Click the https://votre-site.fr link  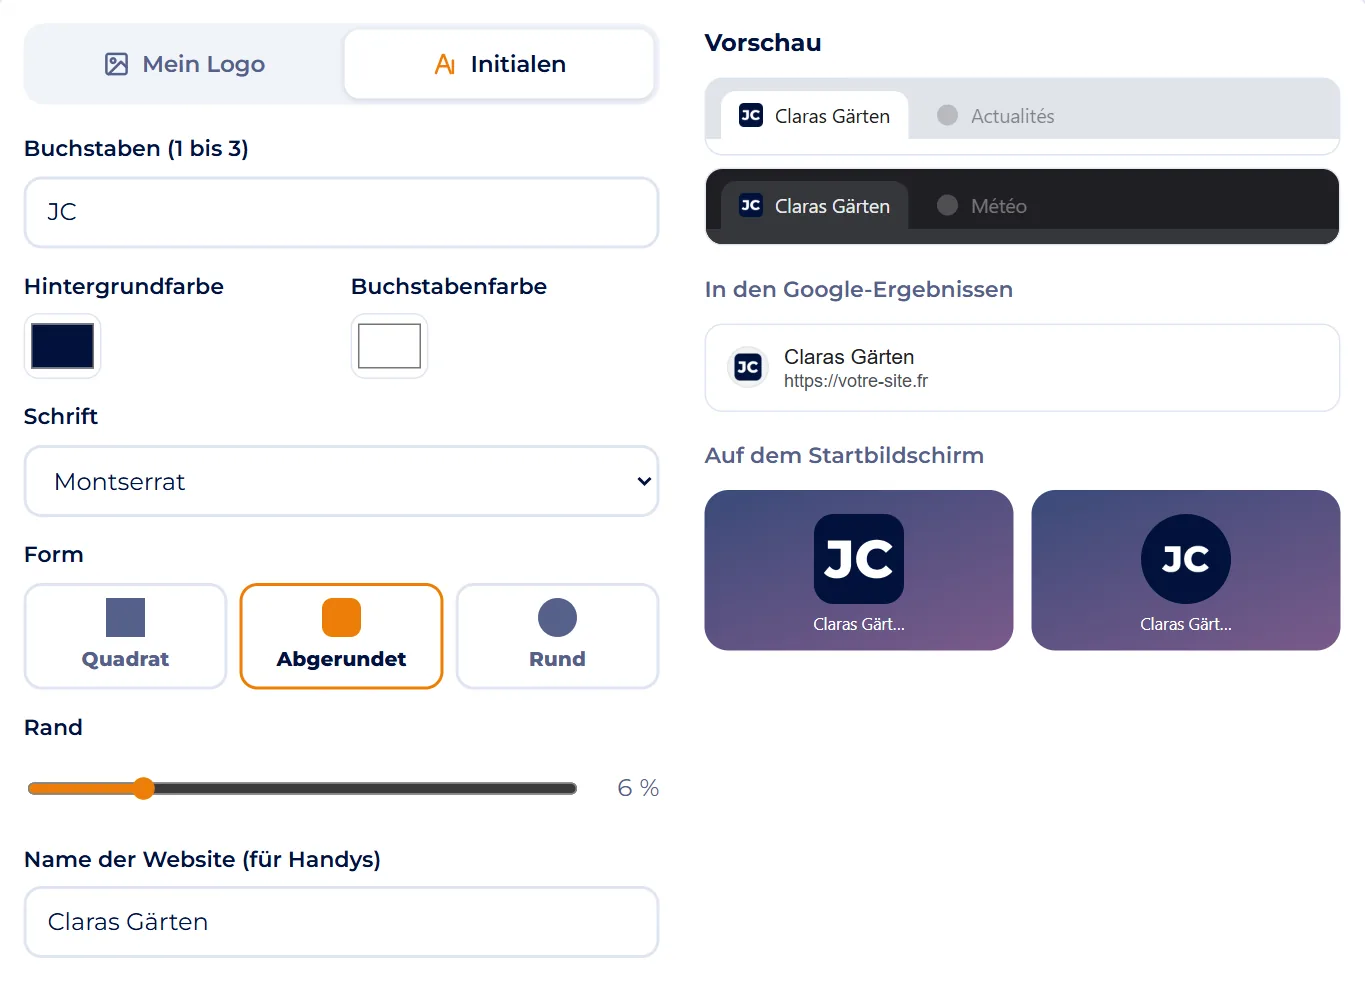pyautogui.click(x=856, y=381)
